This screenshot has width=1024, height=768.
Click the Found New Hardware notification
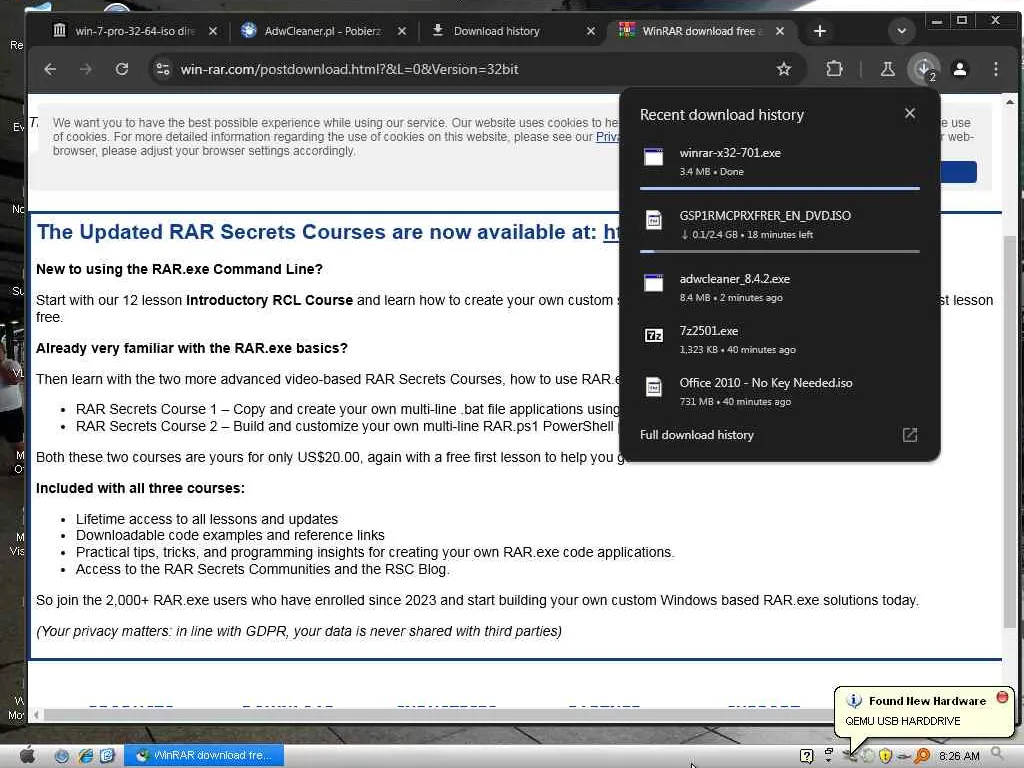pos(923,711)
